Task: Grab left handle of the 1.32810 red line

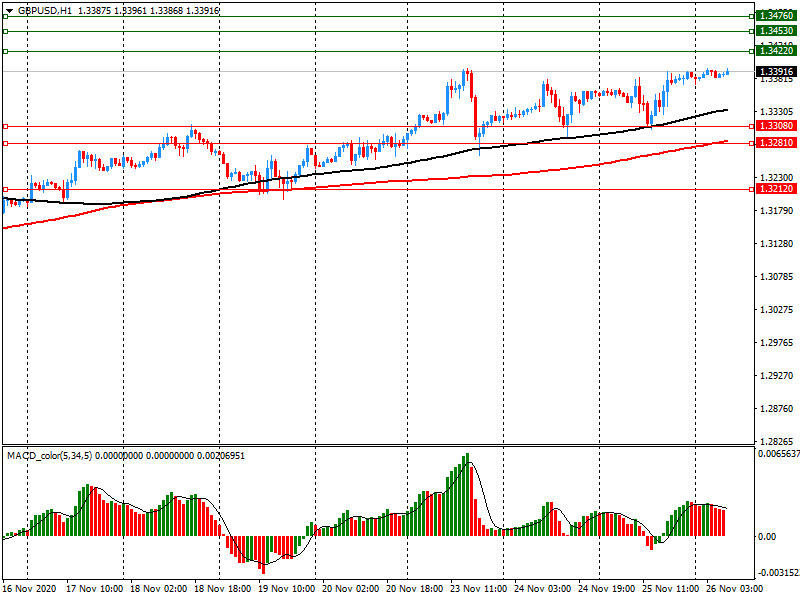Action: (6, 143)
